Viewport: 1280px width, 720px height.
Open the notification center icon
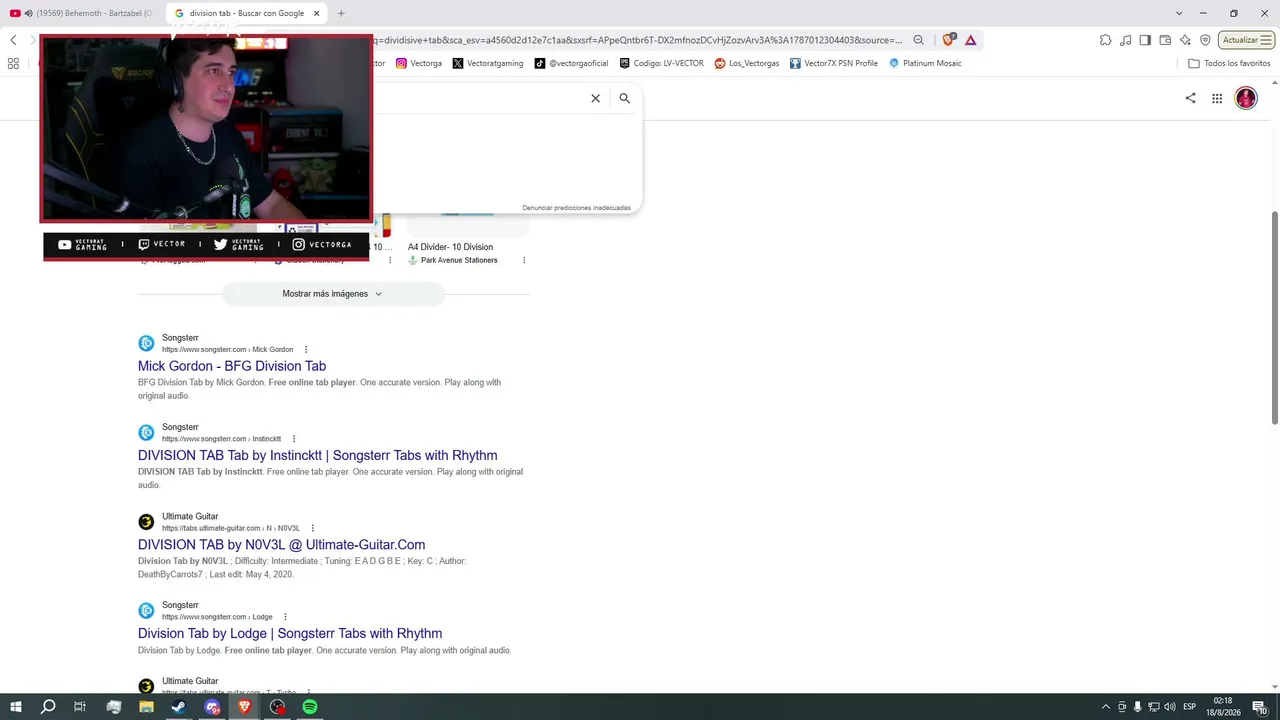(x=1259, y=707)
